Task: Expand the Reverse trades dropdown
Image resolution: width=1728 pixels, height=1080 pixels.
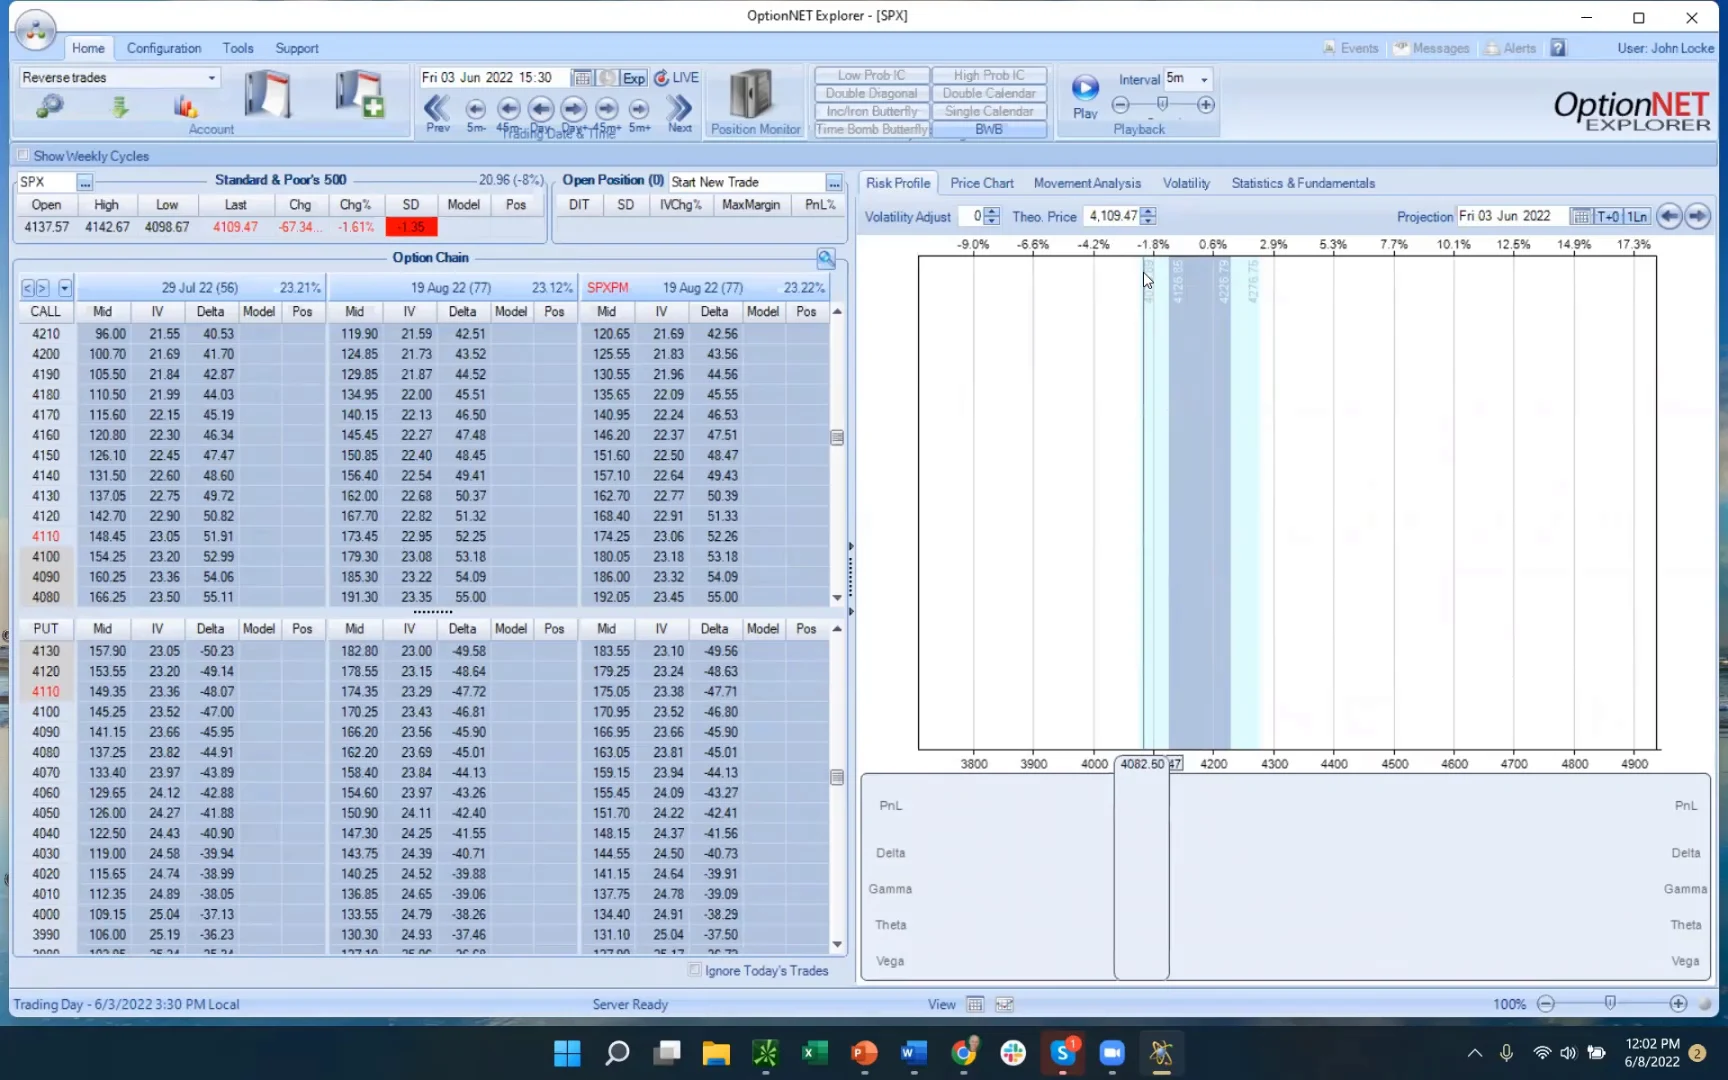Action: (211, 78)
